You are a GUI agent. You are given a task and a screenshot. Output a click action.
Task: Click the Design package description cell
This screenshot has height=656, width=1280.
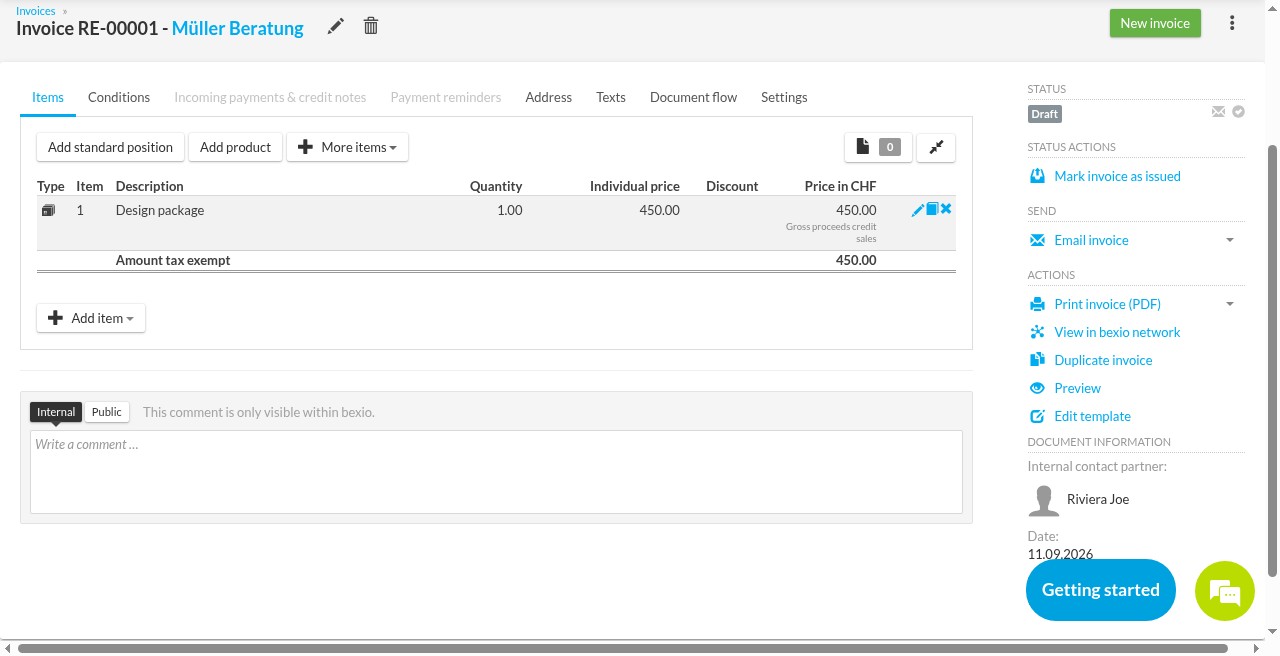(160, 210)
